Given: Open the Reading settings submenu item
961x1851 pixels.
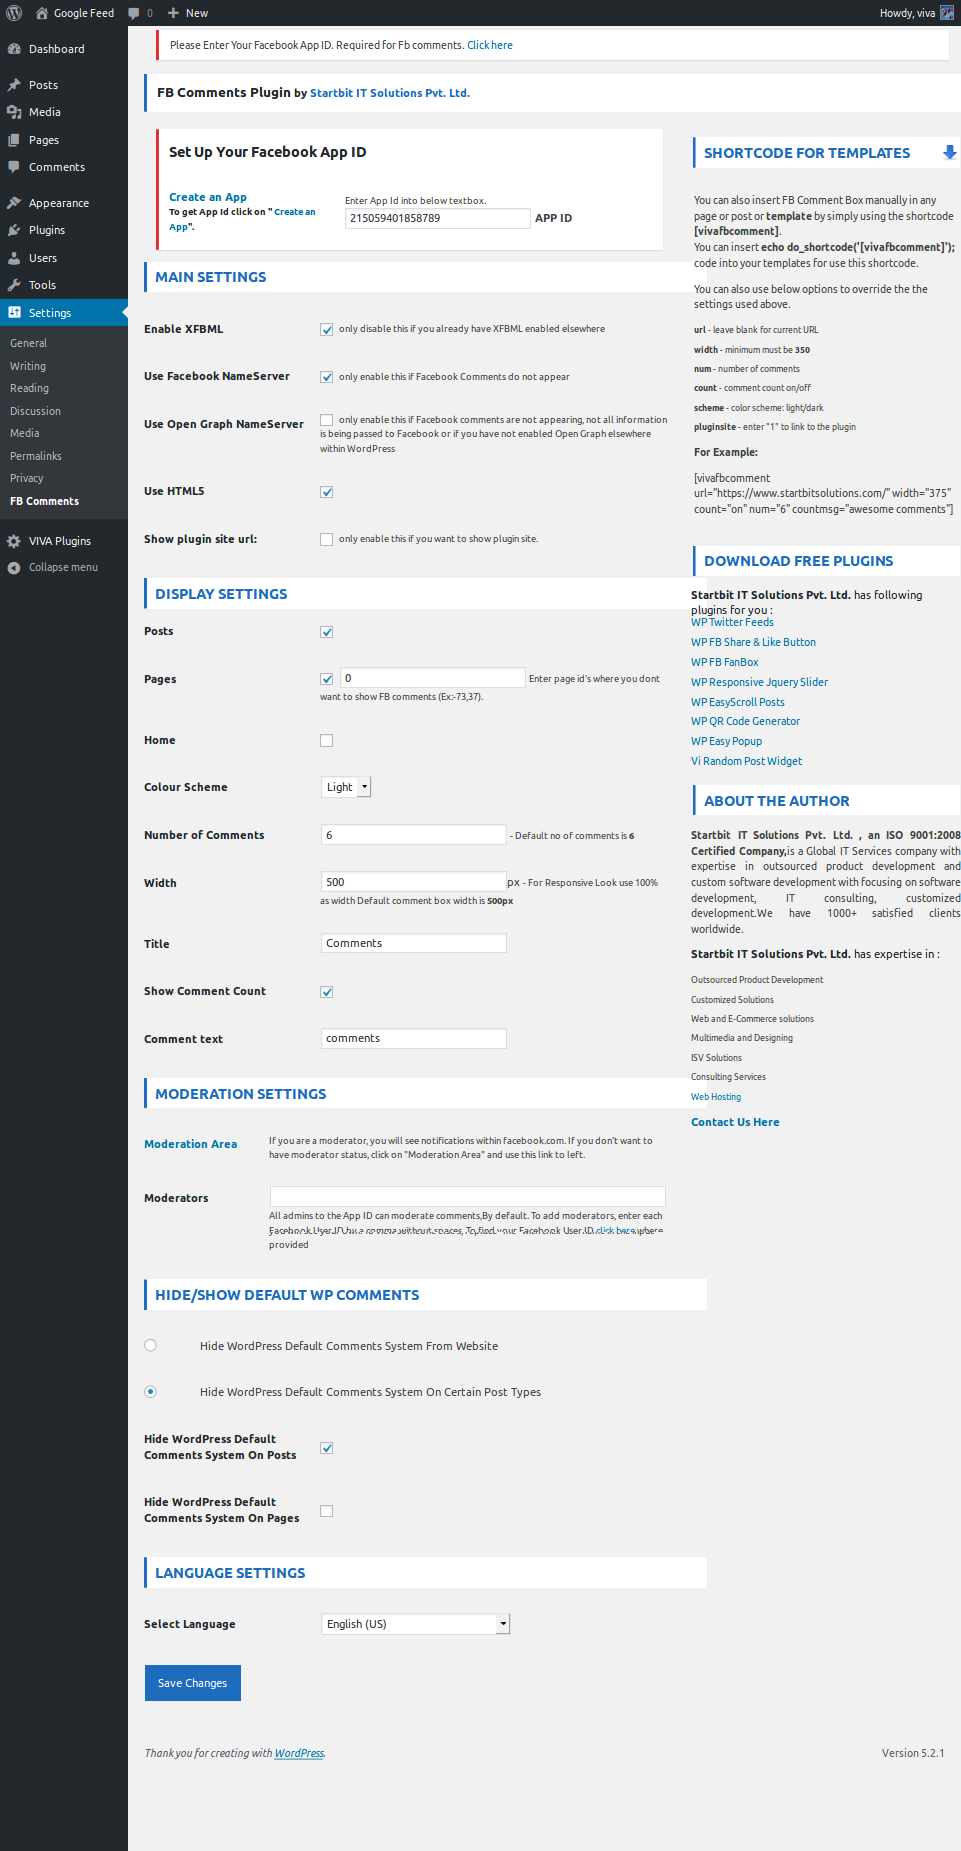Looking at the screenshot, I should [x=29, y=388].
